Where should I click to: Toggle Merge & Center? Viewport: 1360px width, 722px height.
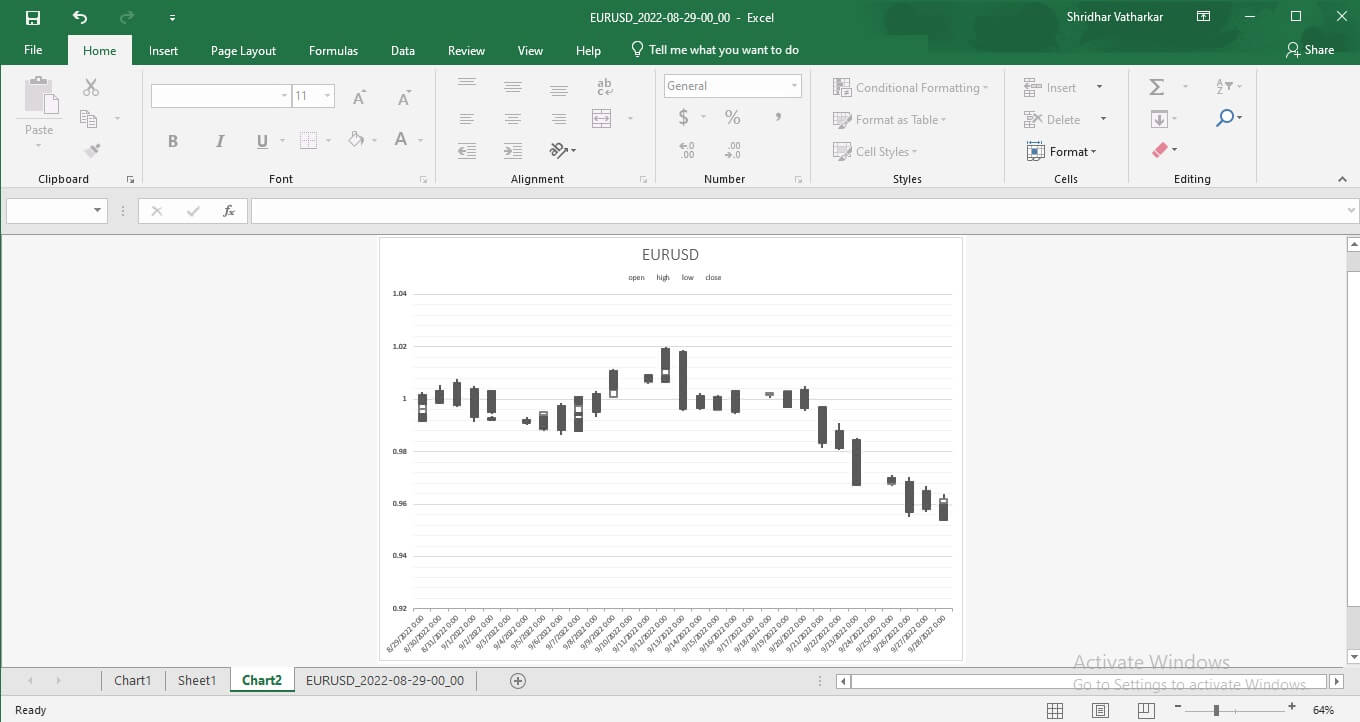tap(603, 118)
